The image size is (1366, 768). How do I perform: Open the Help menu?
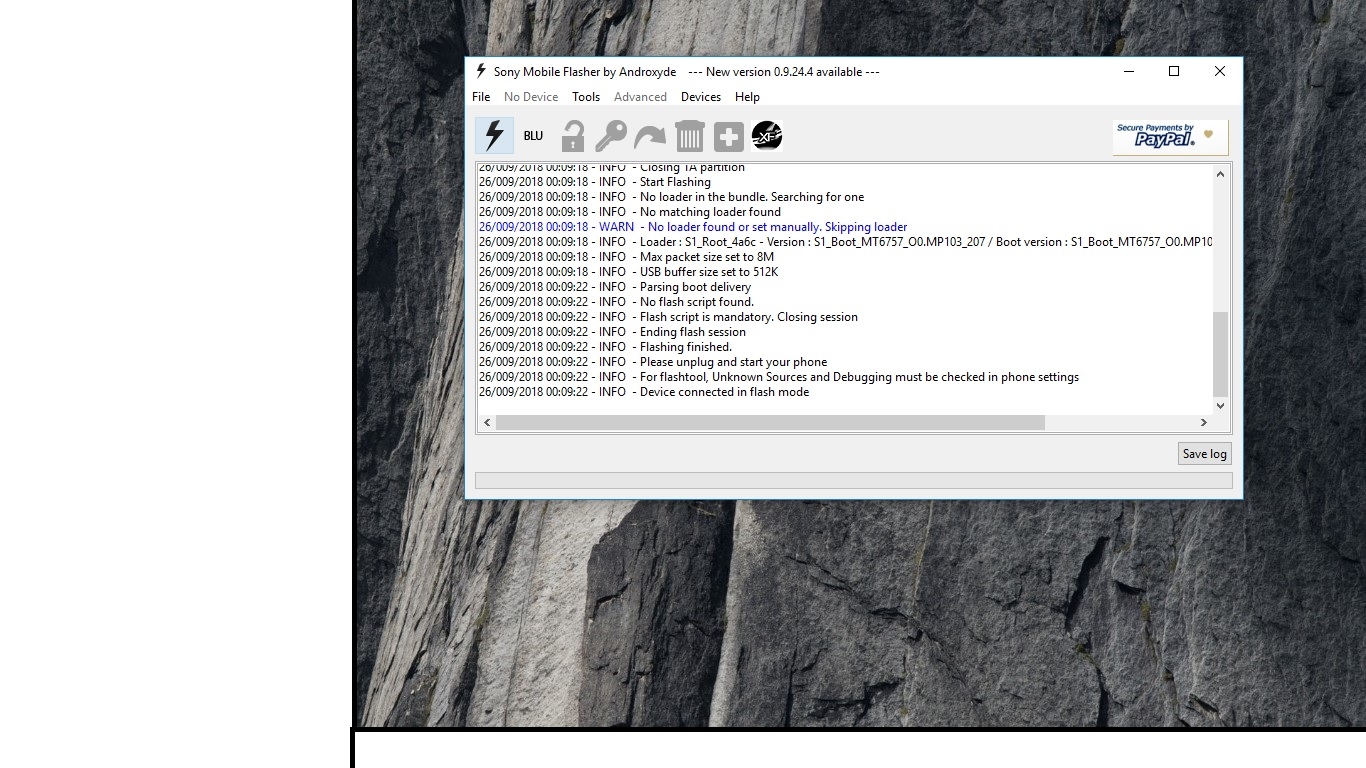pyautogui.click(x=747, y=97)
